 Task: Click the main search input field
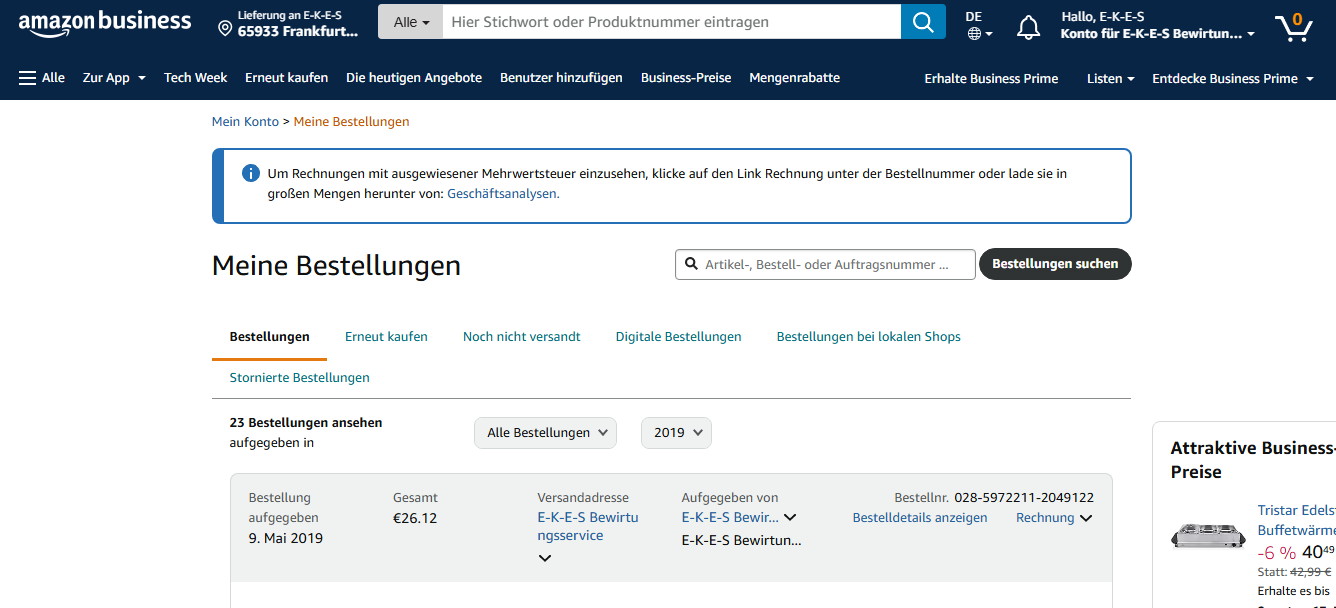point(672,22)
